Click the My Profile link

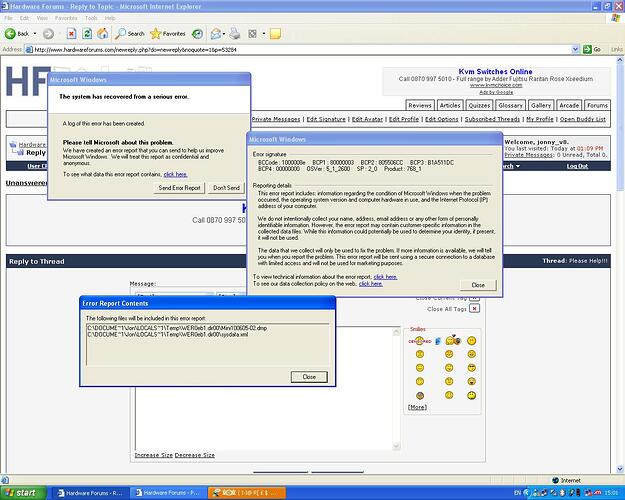tap(540, 119)
